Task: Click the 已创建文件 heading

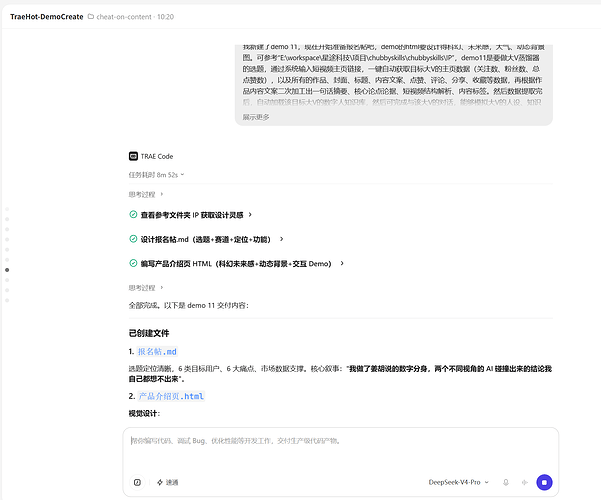Action: (x=149, y=333)
